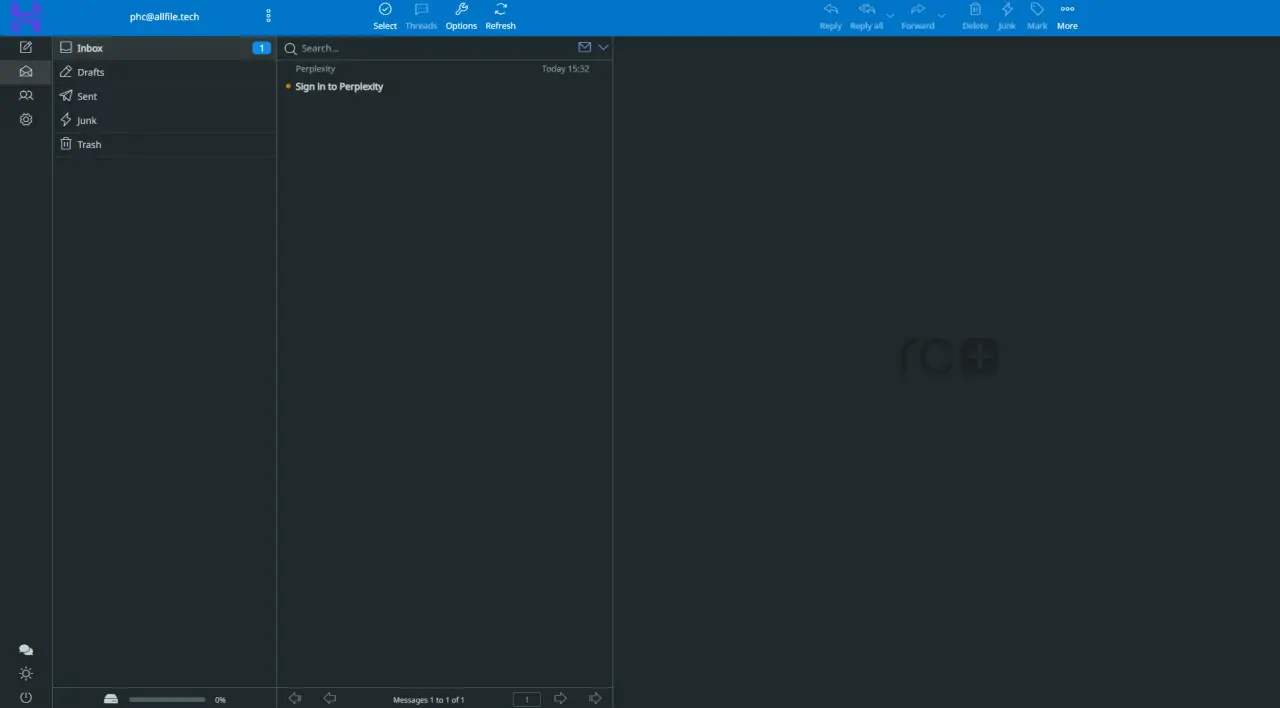Mark message as Junk
1280x708 pixels.
point(1007,16)
